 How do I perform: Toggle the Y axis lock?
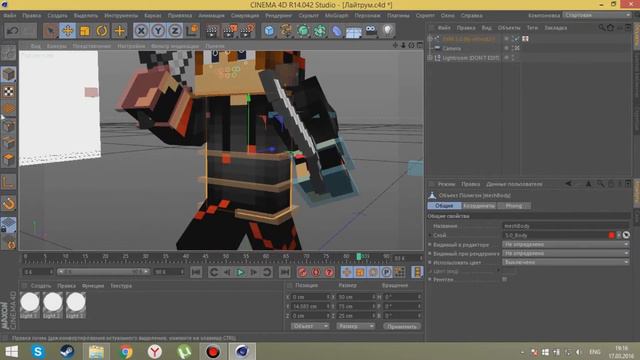tap(158, 31)
